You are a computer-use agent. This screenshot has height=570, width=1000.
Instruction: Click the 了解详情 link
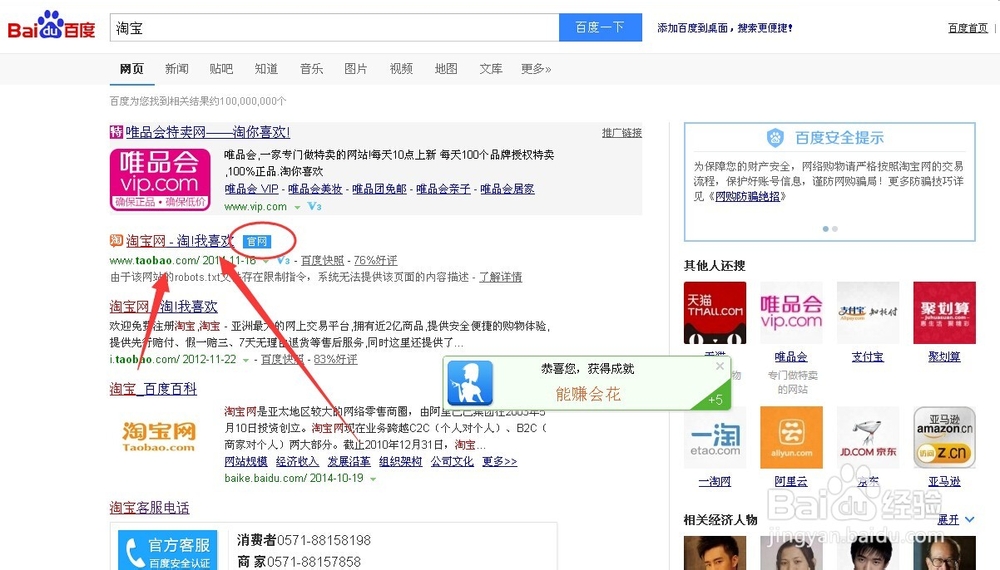[x=501, y=277]
